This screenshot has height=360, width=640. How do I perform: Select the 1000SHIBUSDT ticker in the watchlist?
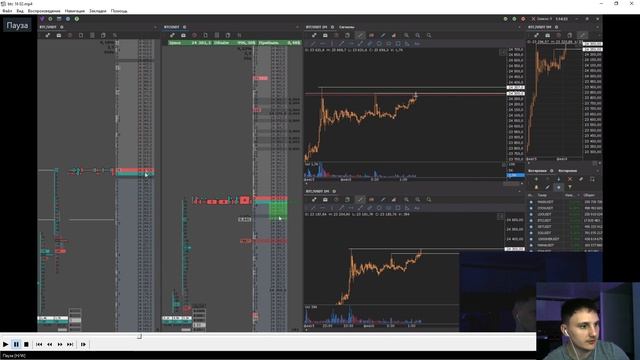(x=548, y=239)
